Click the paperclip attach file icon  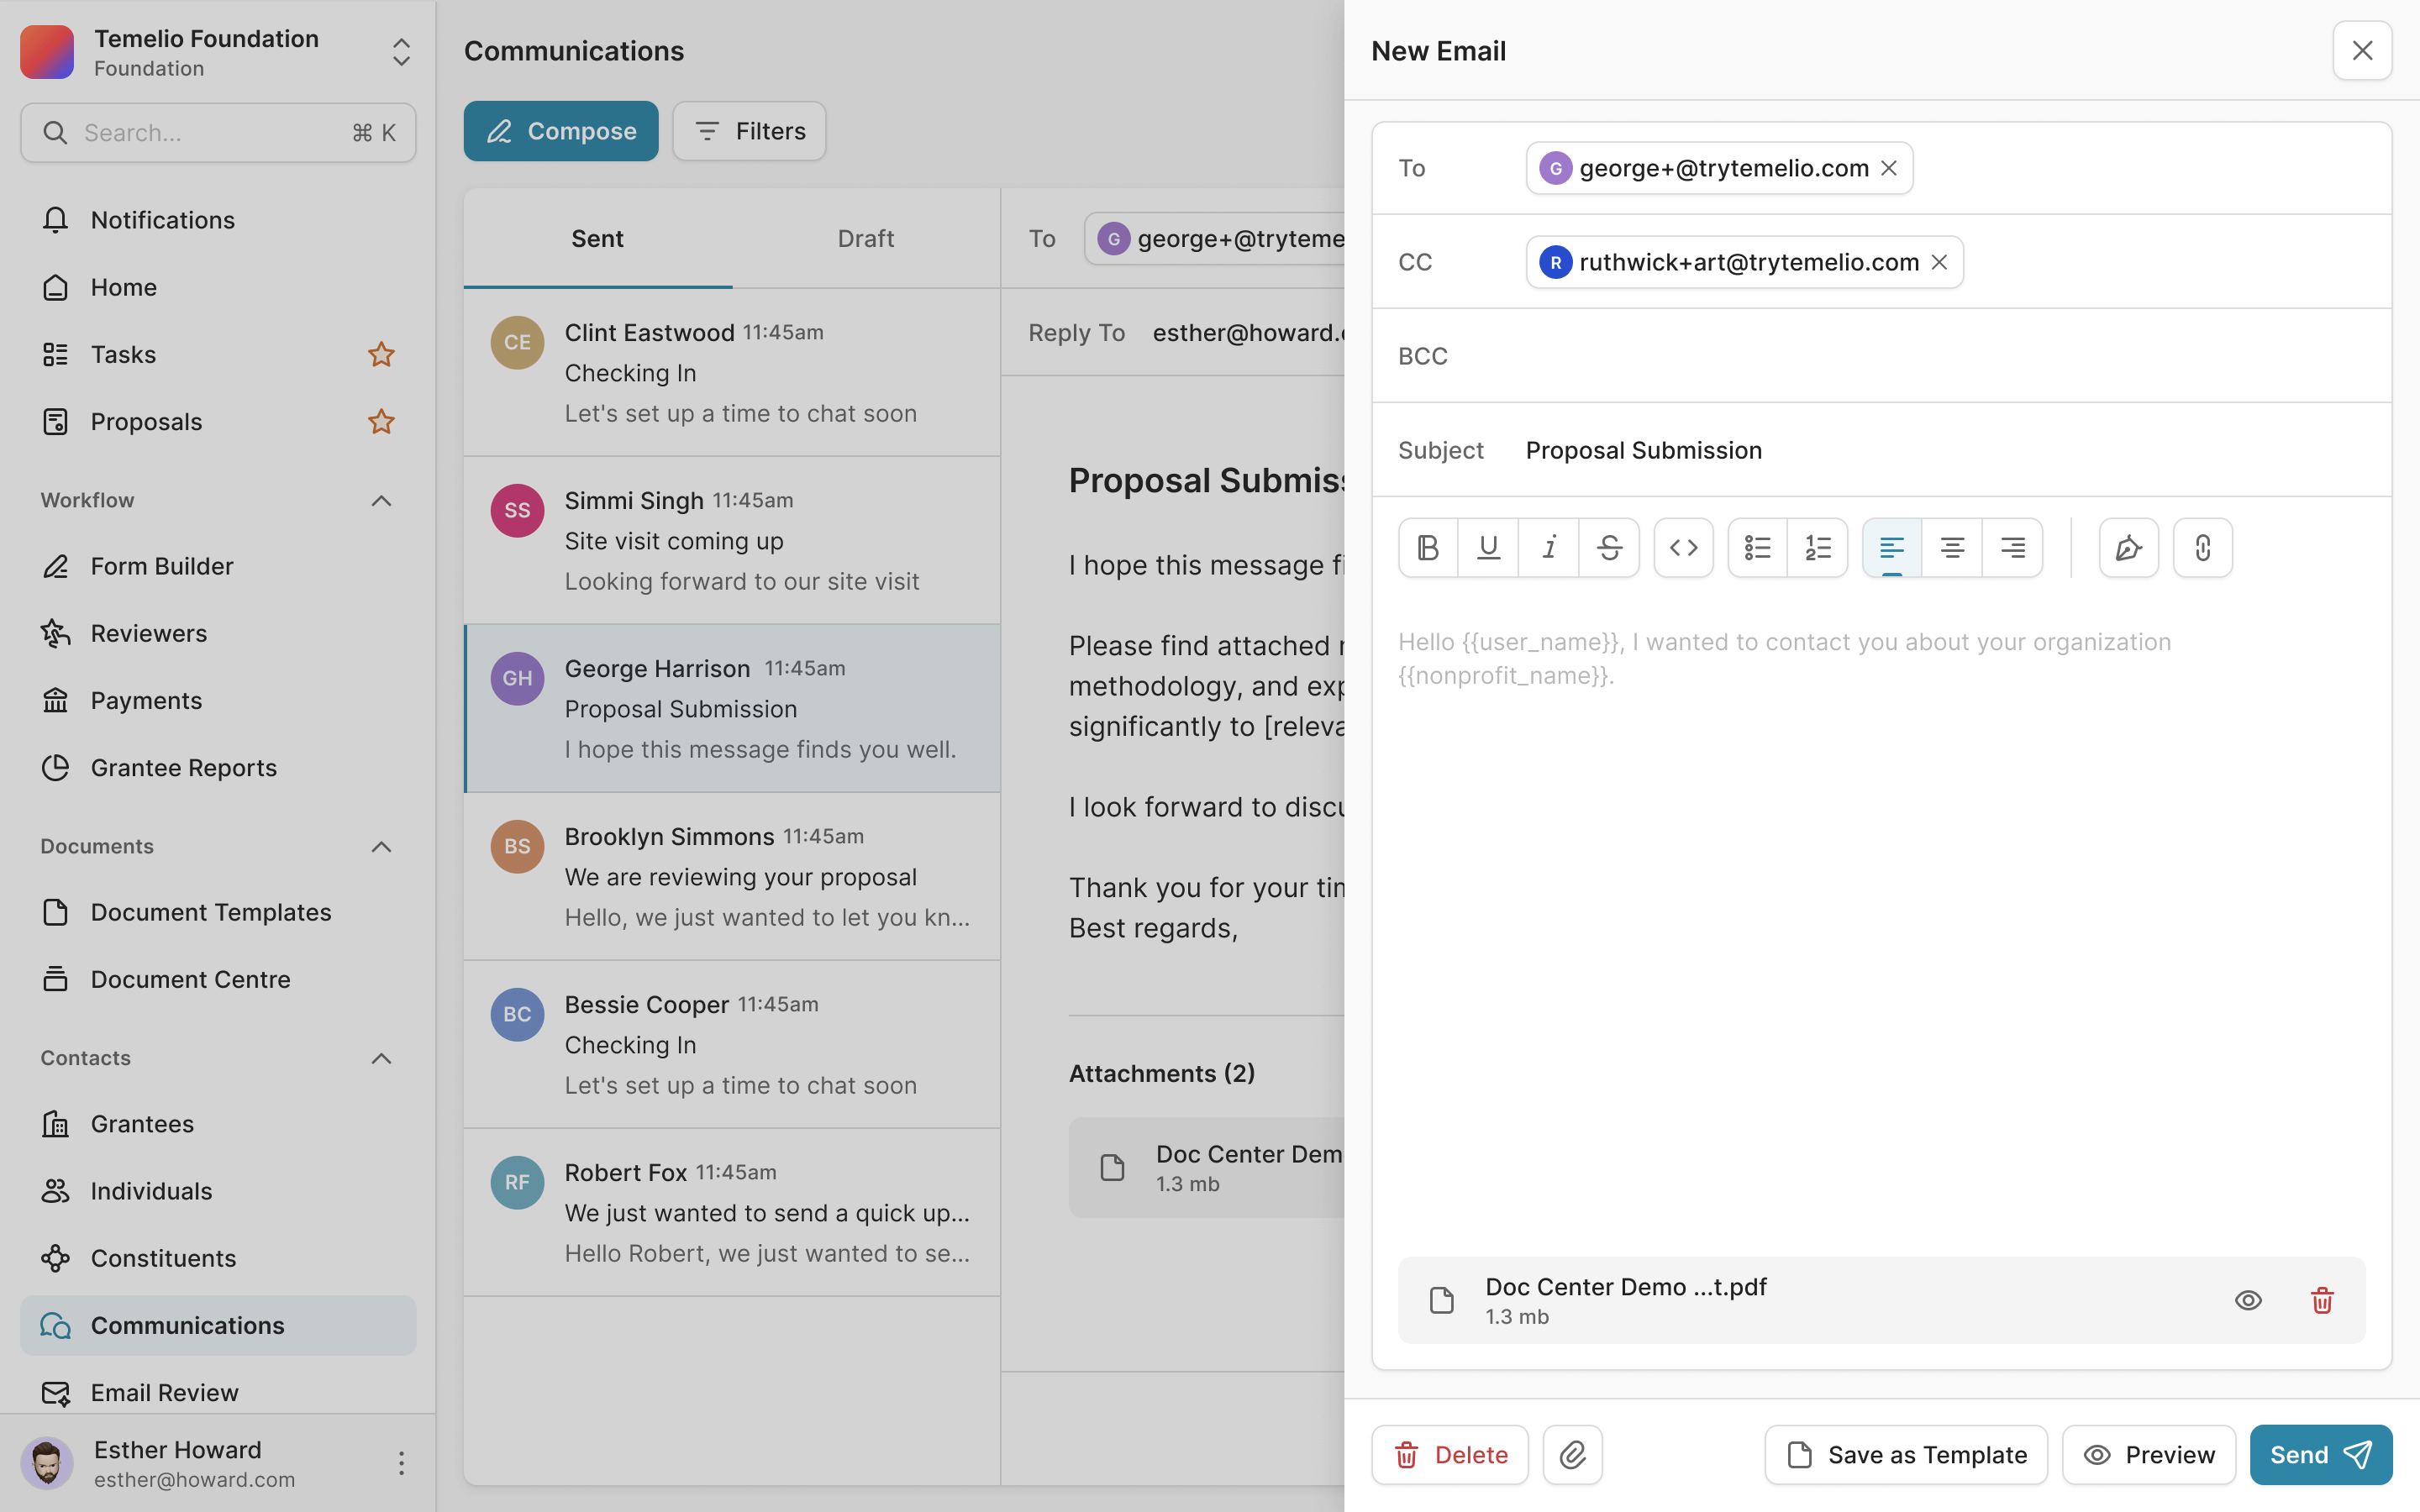click(x=1572, y=1455)
